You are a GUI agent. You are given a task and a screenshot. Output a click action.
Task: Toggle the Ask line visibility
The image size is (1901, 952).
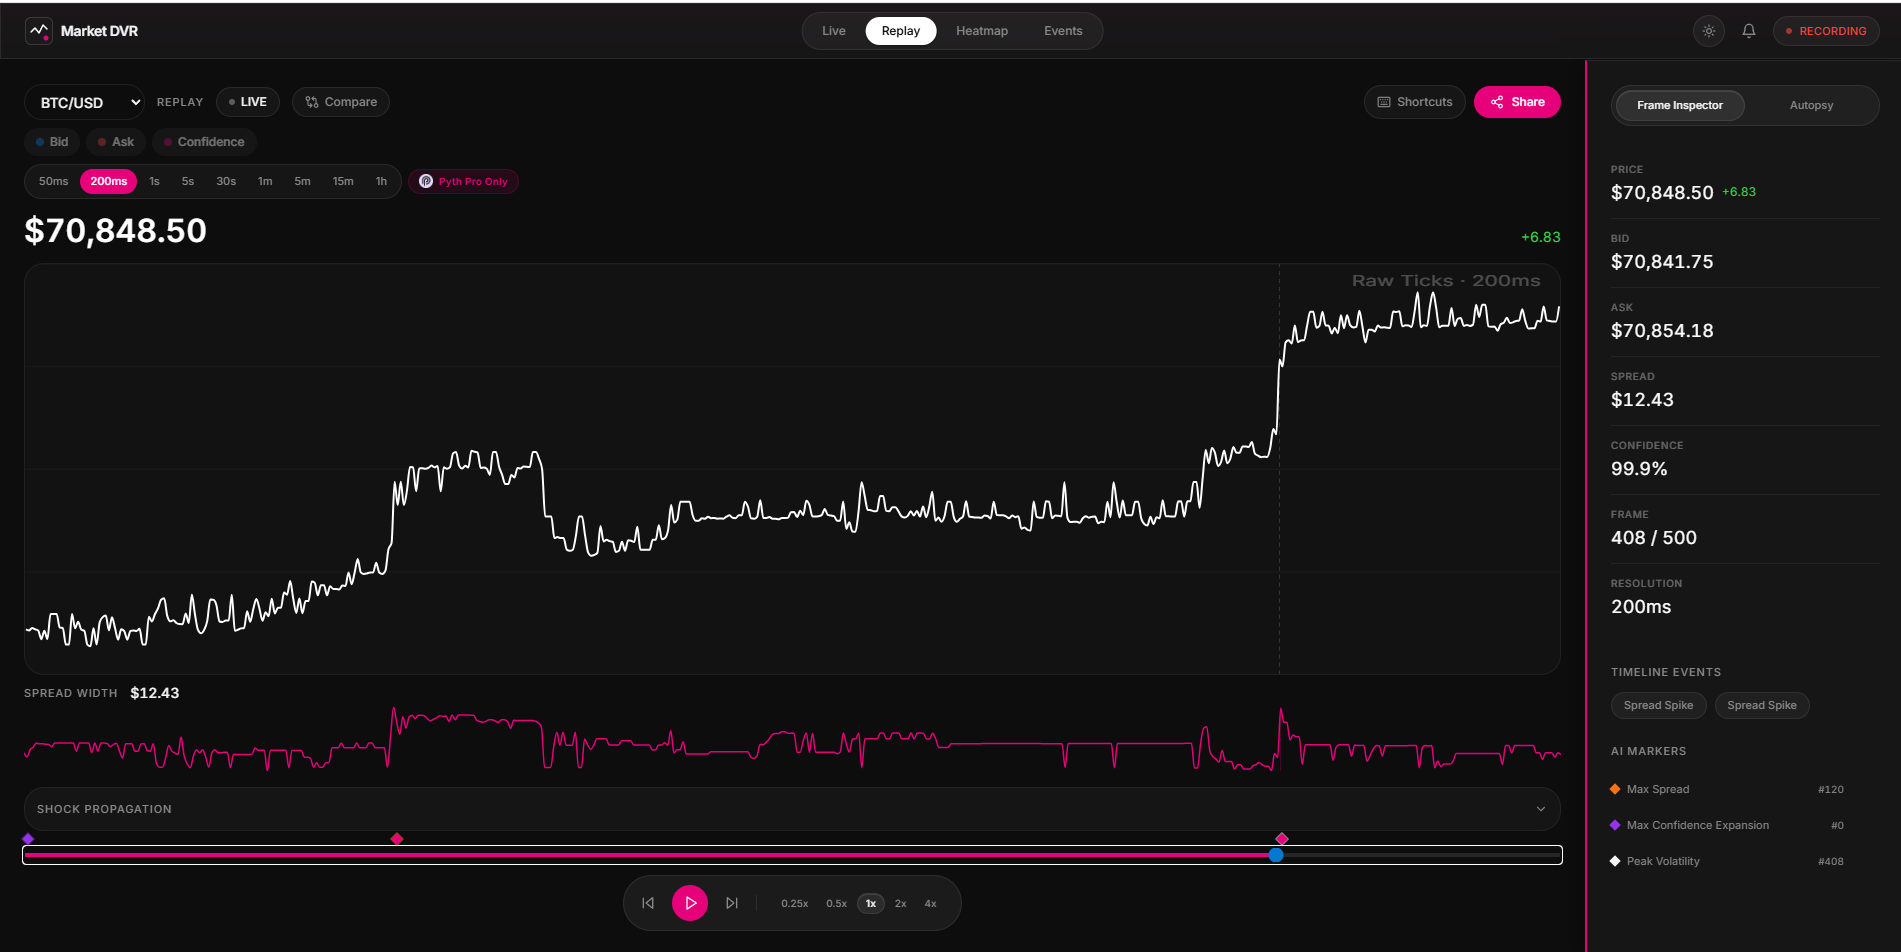(x=116, y=142)
